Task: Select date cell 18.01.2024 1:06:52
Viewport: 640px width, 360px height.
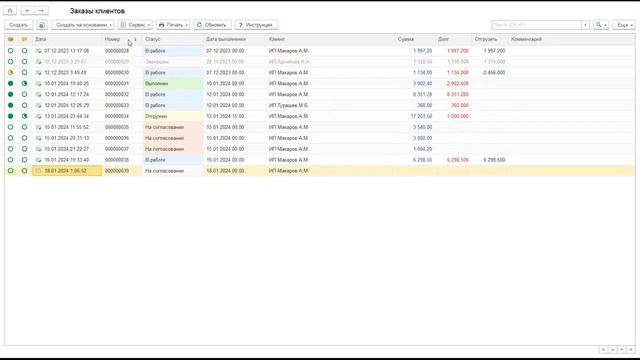Action: point(67,171)
